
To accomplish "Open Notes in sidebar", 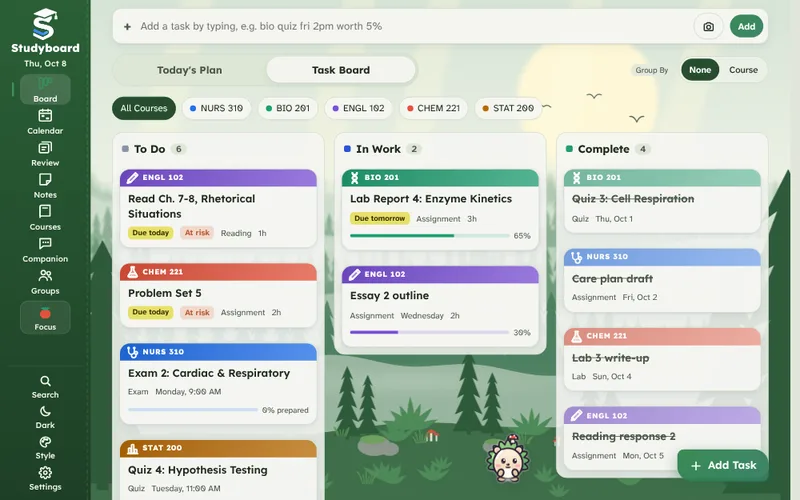I will click(x=45, y=186).
